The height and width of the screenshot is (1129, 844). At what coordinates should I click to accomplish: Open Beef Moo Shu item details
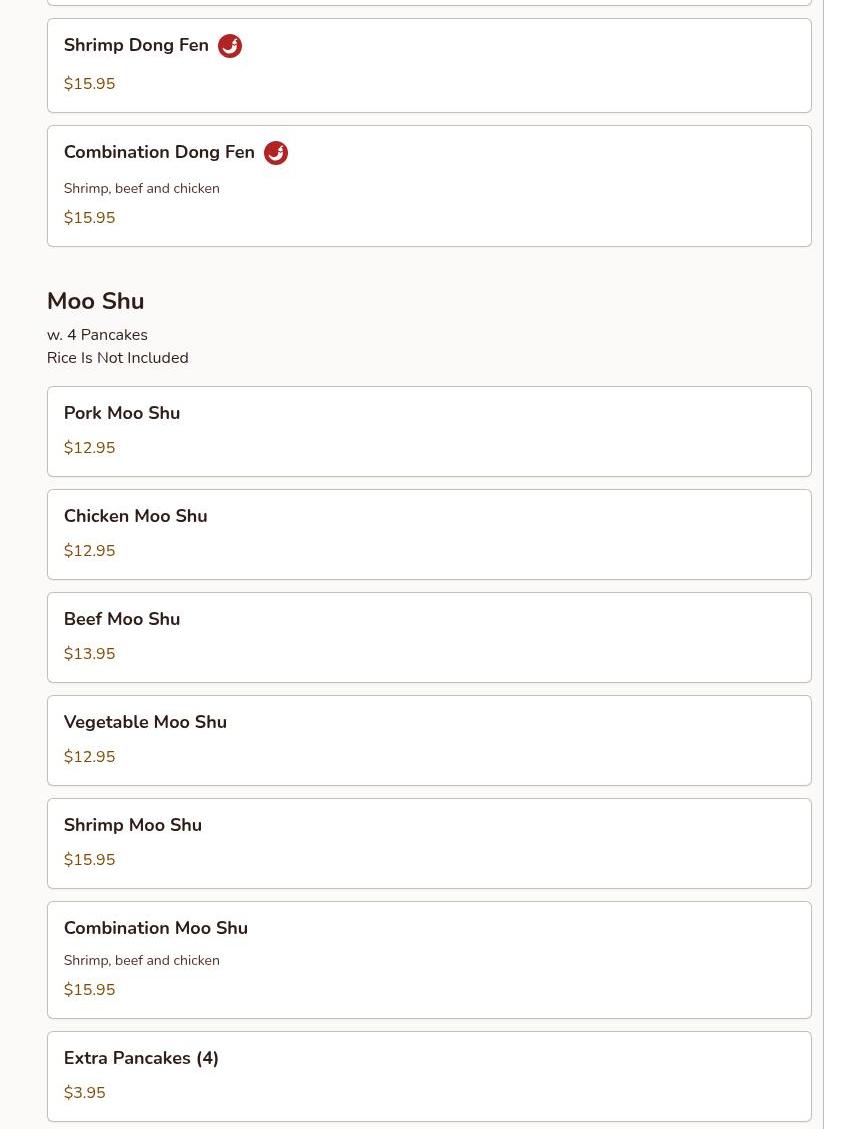(429, 637)
